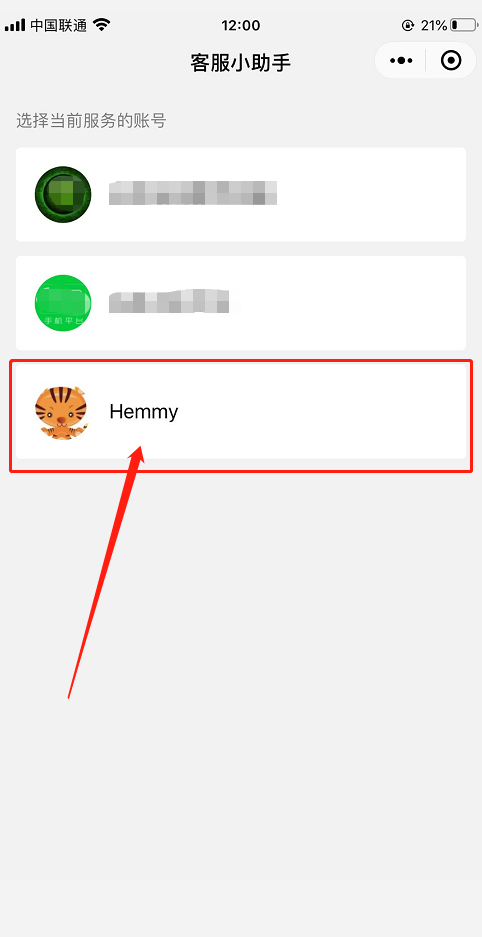482x937 pixels.
Task: Tap the cellular signal bars icon
Action: click(15, 25)
